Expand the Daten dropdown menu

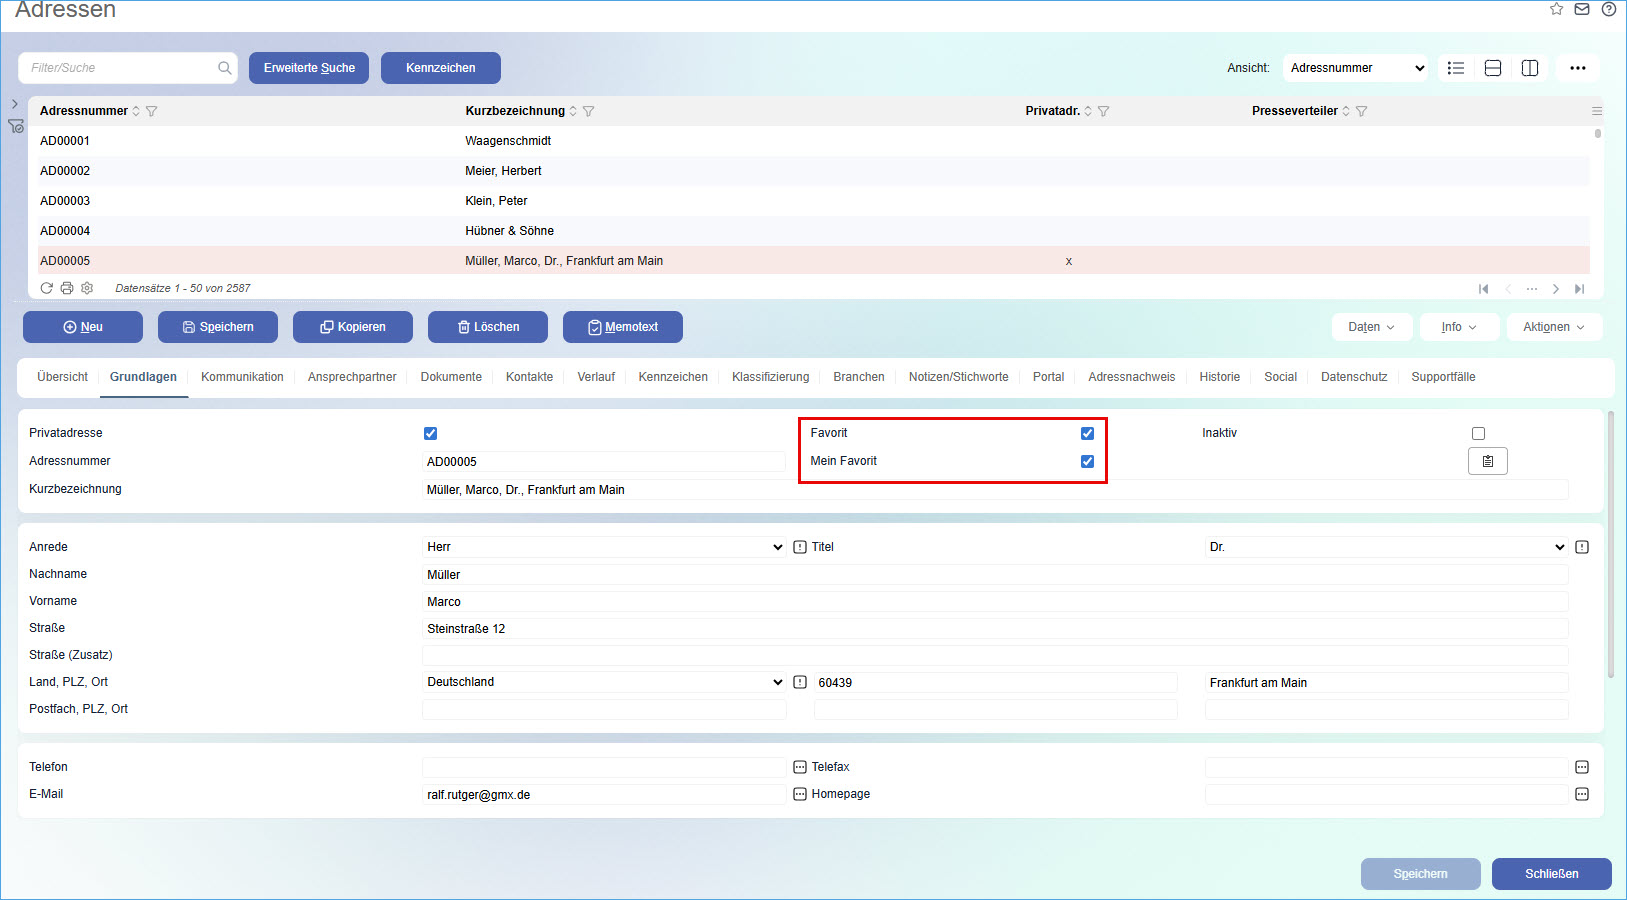click(x=1372, y=327)
